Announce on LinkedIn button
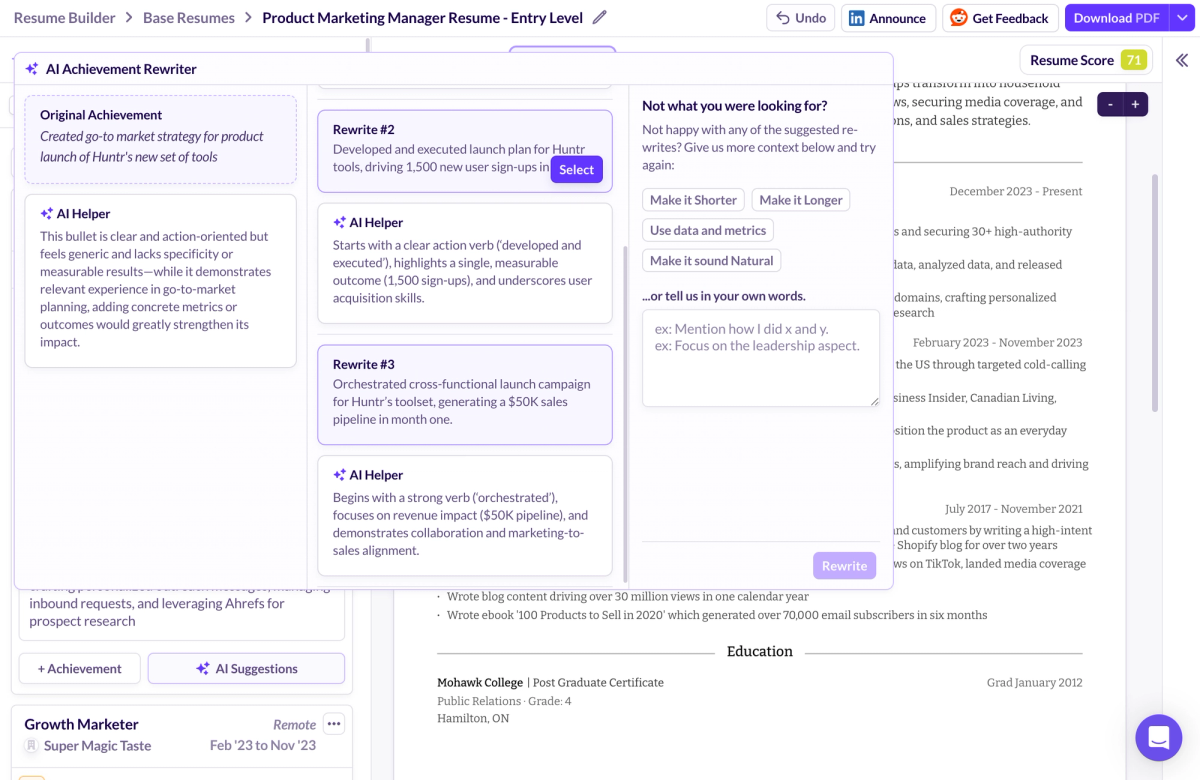Screen dimensions: 1200x780 click(x=888, y=18)
